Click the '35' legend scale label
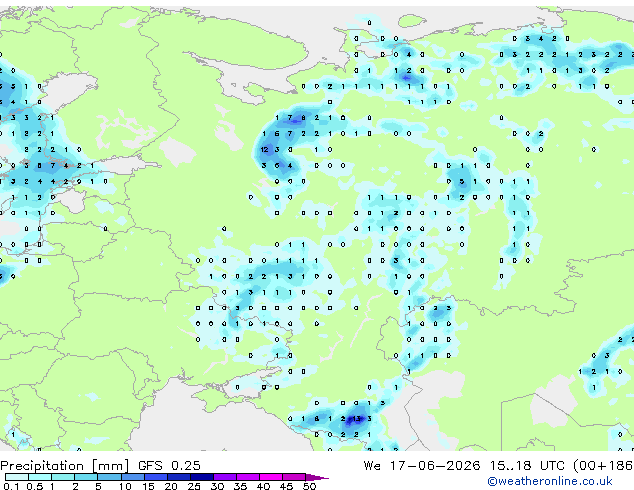 click(x=240, y=486)
